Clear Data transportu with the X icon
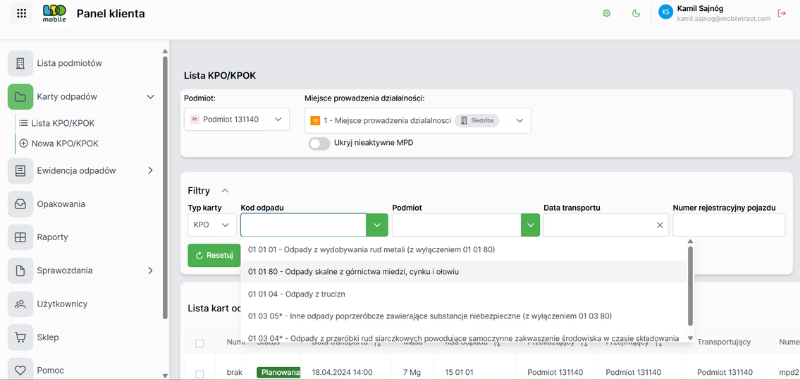The width and height of the screenshot is (800, 380). point(660,225)
